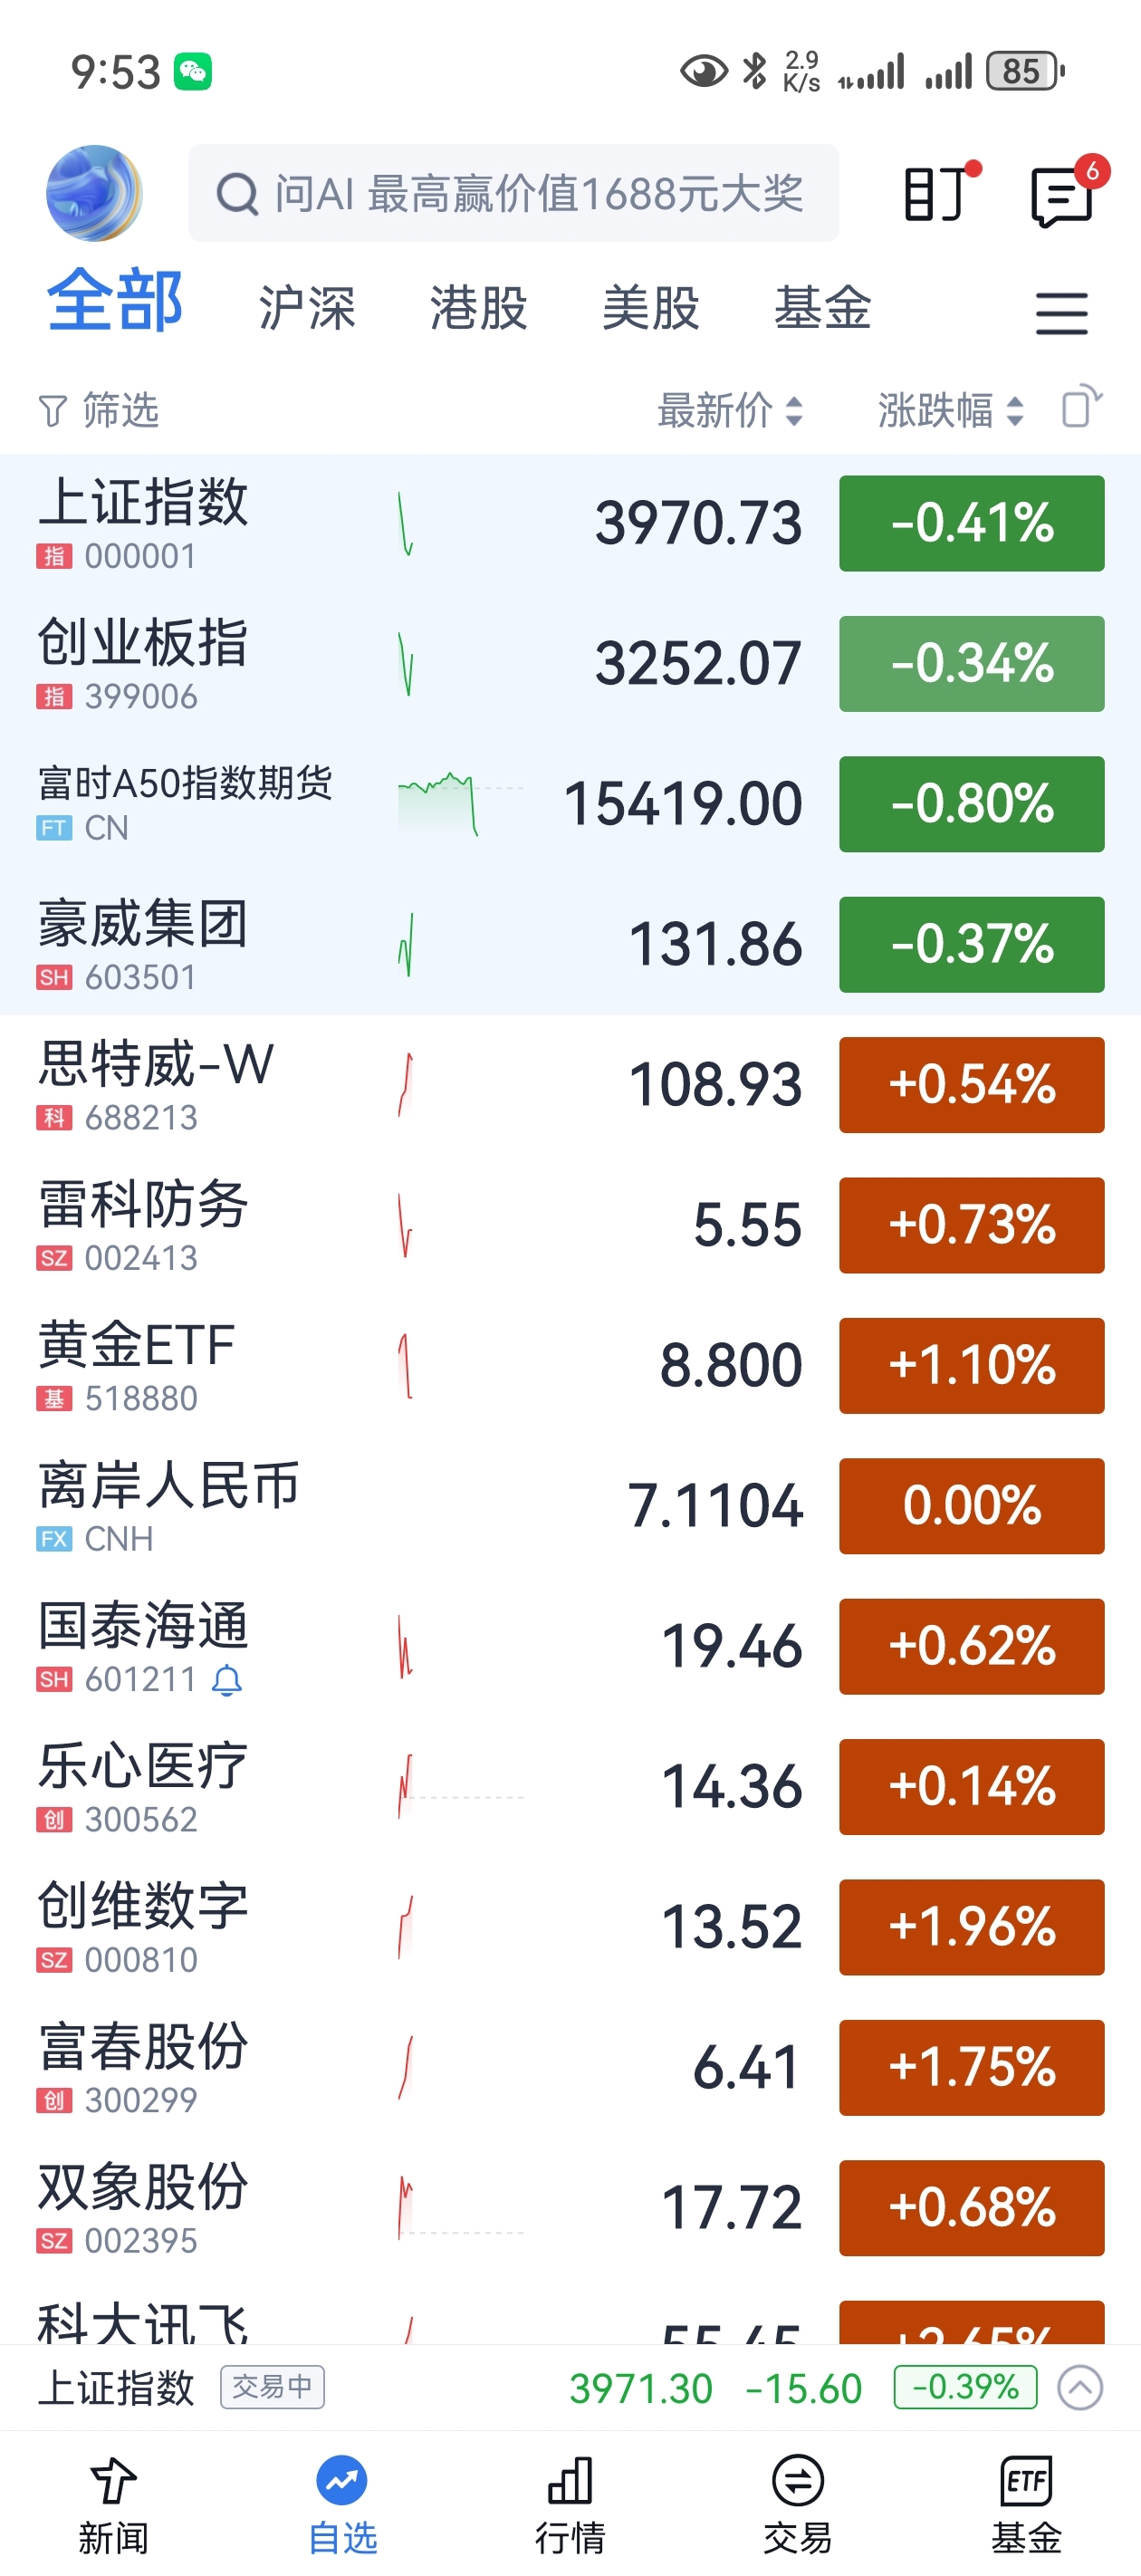1141x2576 pixels.
Task: Tap the 筛选 filter funnel icon
Action: pyautogui.click(x=52, y=410)
